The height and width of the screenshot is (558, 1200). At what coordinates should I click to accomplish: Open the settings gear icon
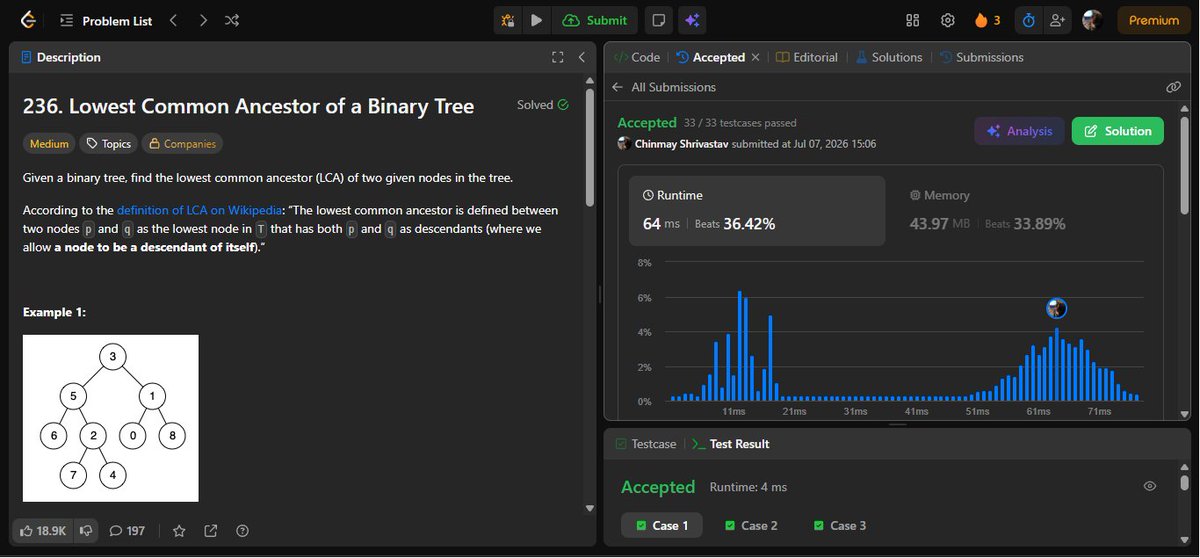(947, 20)
